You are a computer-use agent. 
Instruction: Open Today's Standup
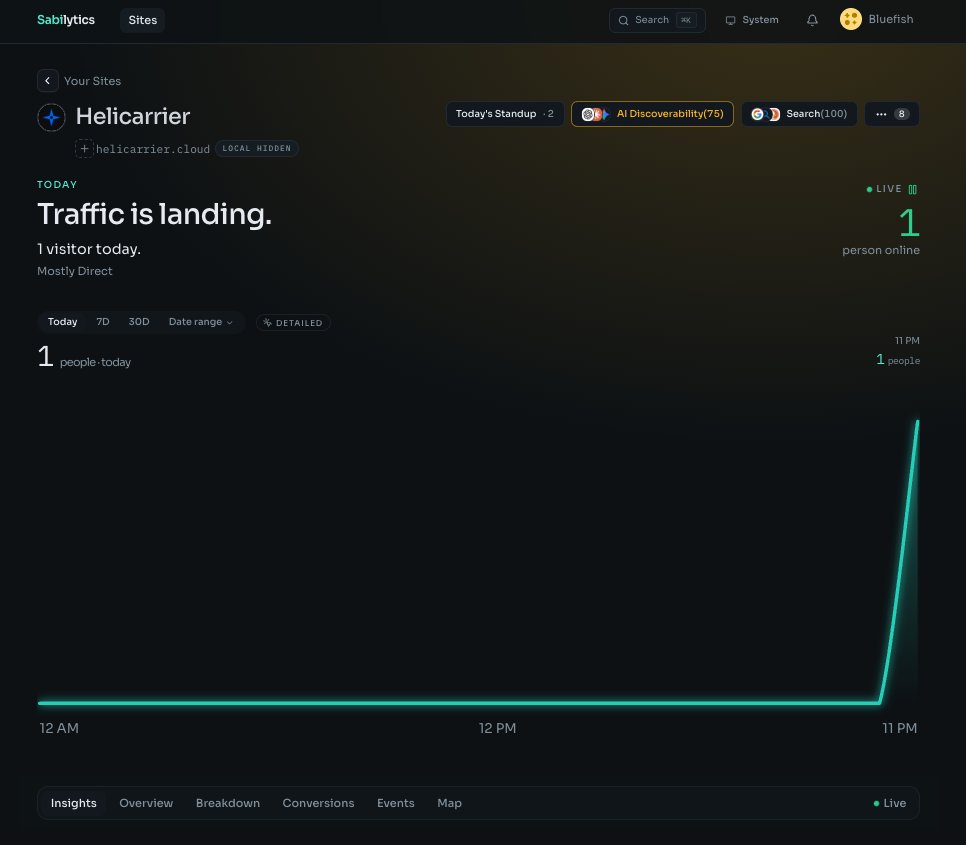[x=505, y=114]
